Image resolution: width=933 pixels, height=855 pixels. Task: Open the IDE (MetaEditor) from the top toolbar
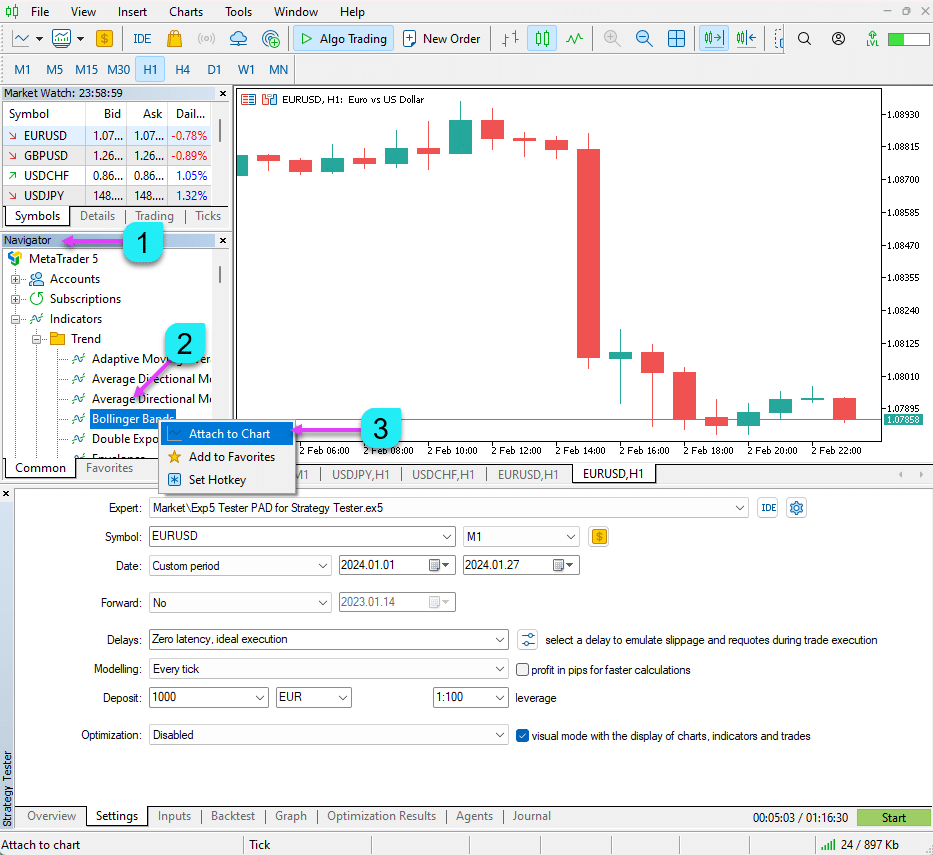pyautogui.click(x=142, y=39)
